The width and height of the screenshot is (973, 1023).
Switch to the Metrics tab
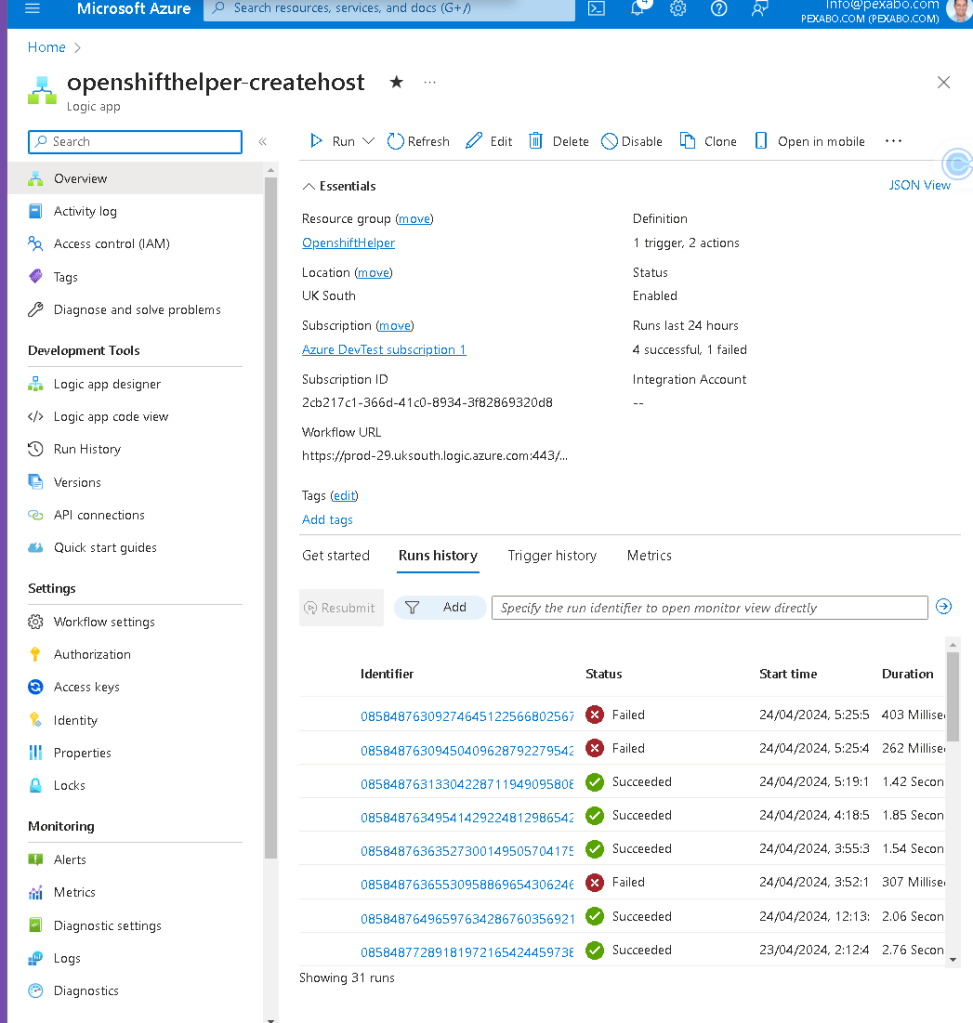649,555
